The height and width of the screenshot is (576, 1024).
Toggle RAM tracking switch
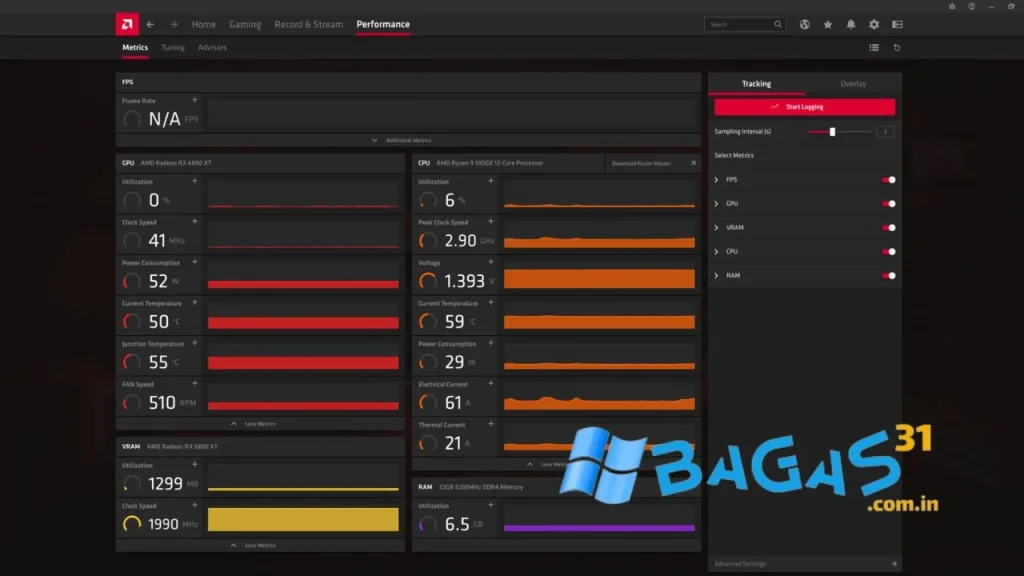(x=888, y=276)
